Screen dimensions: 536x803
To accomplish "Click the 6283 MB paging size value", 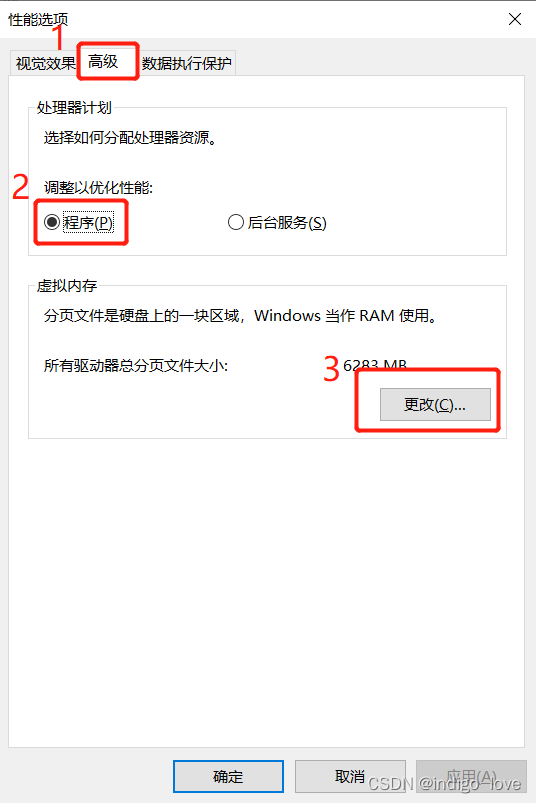I will pos(375,365).
